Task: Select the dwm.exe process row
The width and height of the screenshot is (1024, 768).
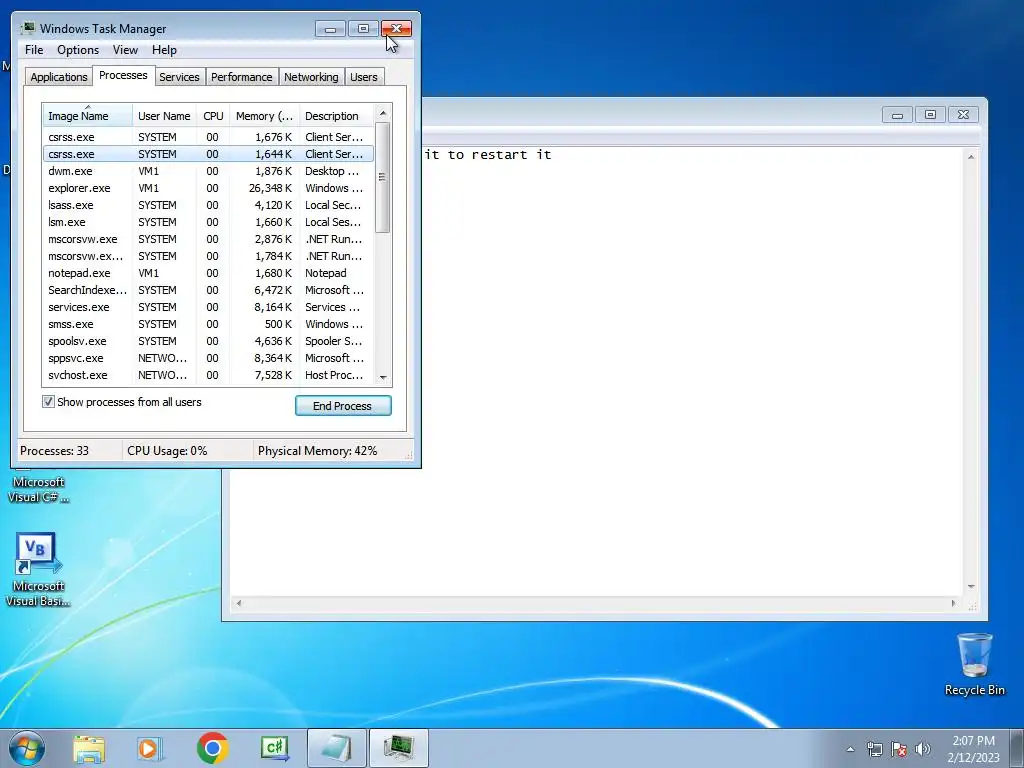Action: pos(208,171)
